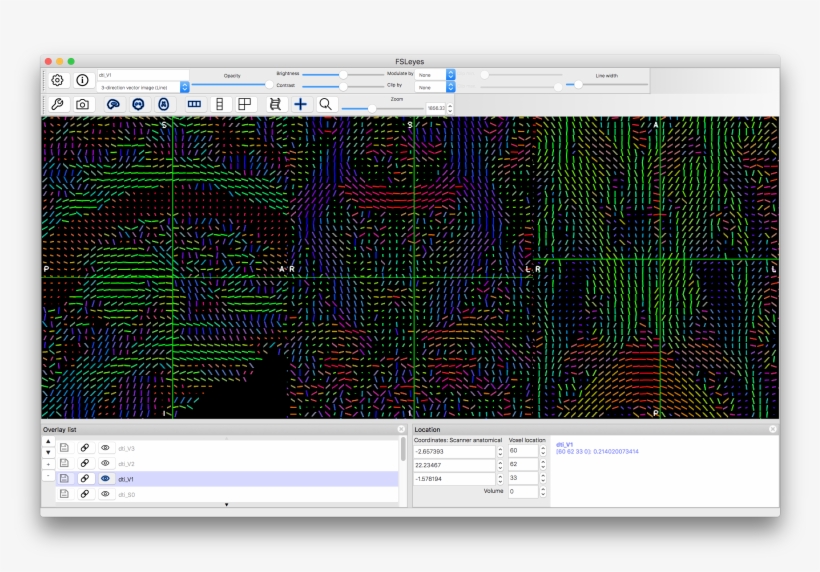820x572 pixels.
Task: Open overlay display settings gear
Action: [58, 80]
